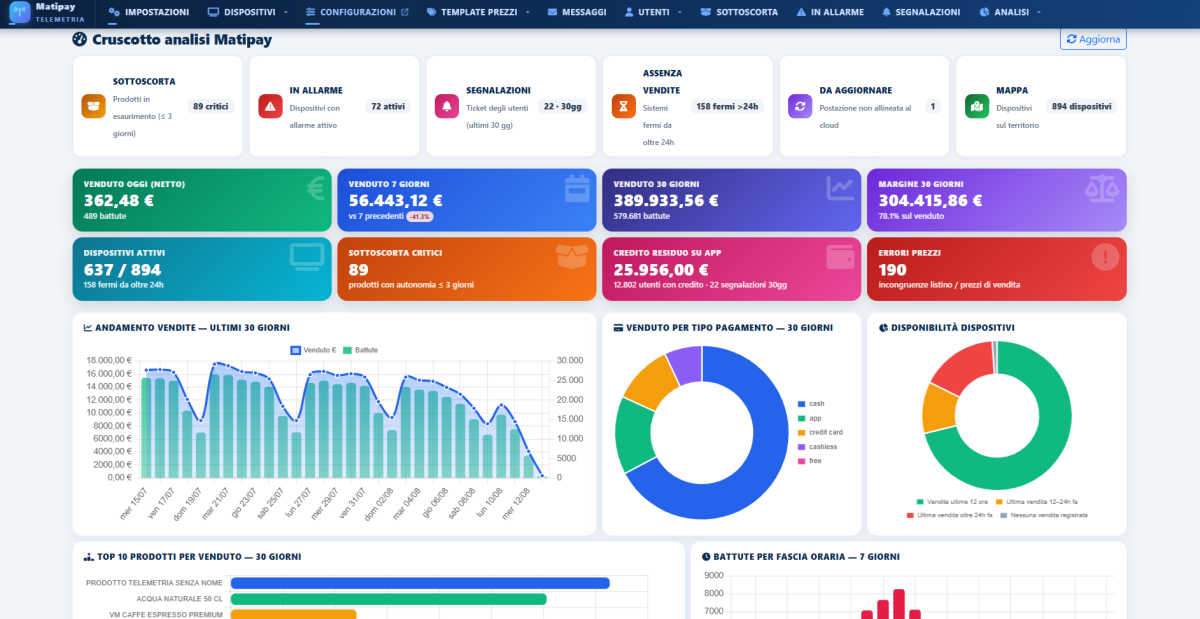The image size is (1200, 619).
Task: Go to Messaggi in the navigation bar
Action: [x=577, y=12]
